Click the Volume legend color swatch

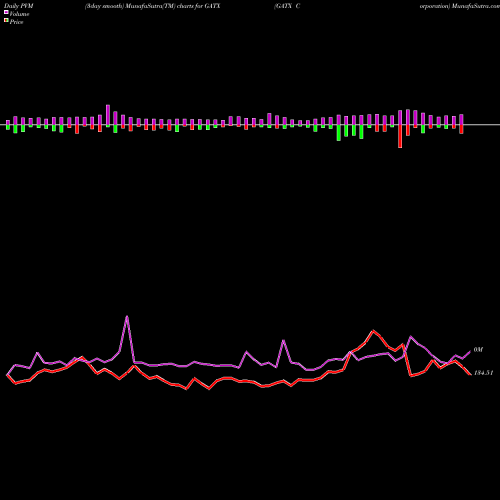tap(6, 12)
